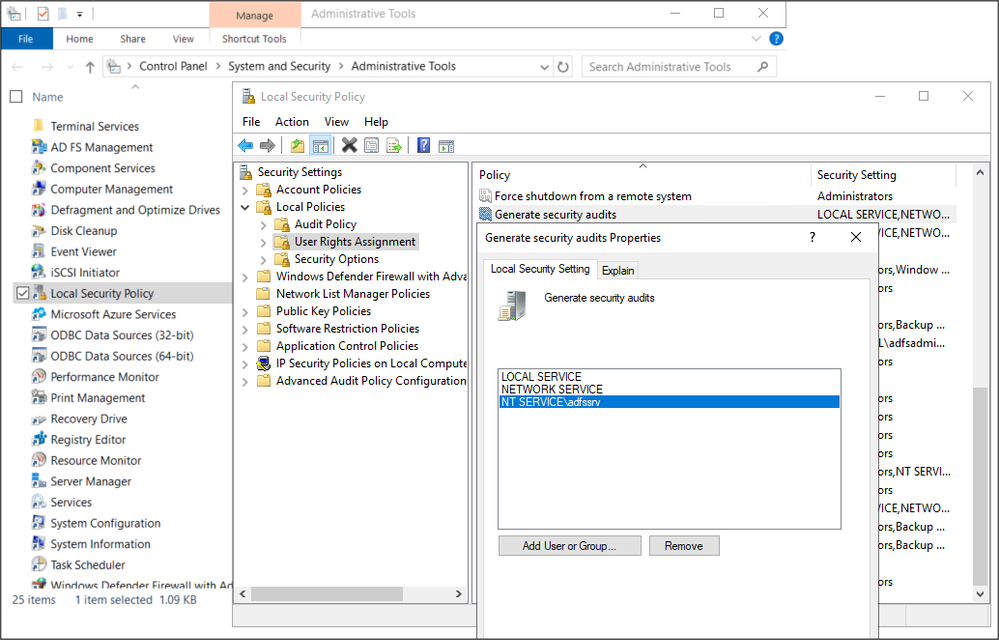Click the Forward arrow in Local Security Policy toolbar
Image resolution: width=999 pixels, height=640 pixels.
(x=268, y=146)
